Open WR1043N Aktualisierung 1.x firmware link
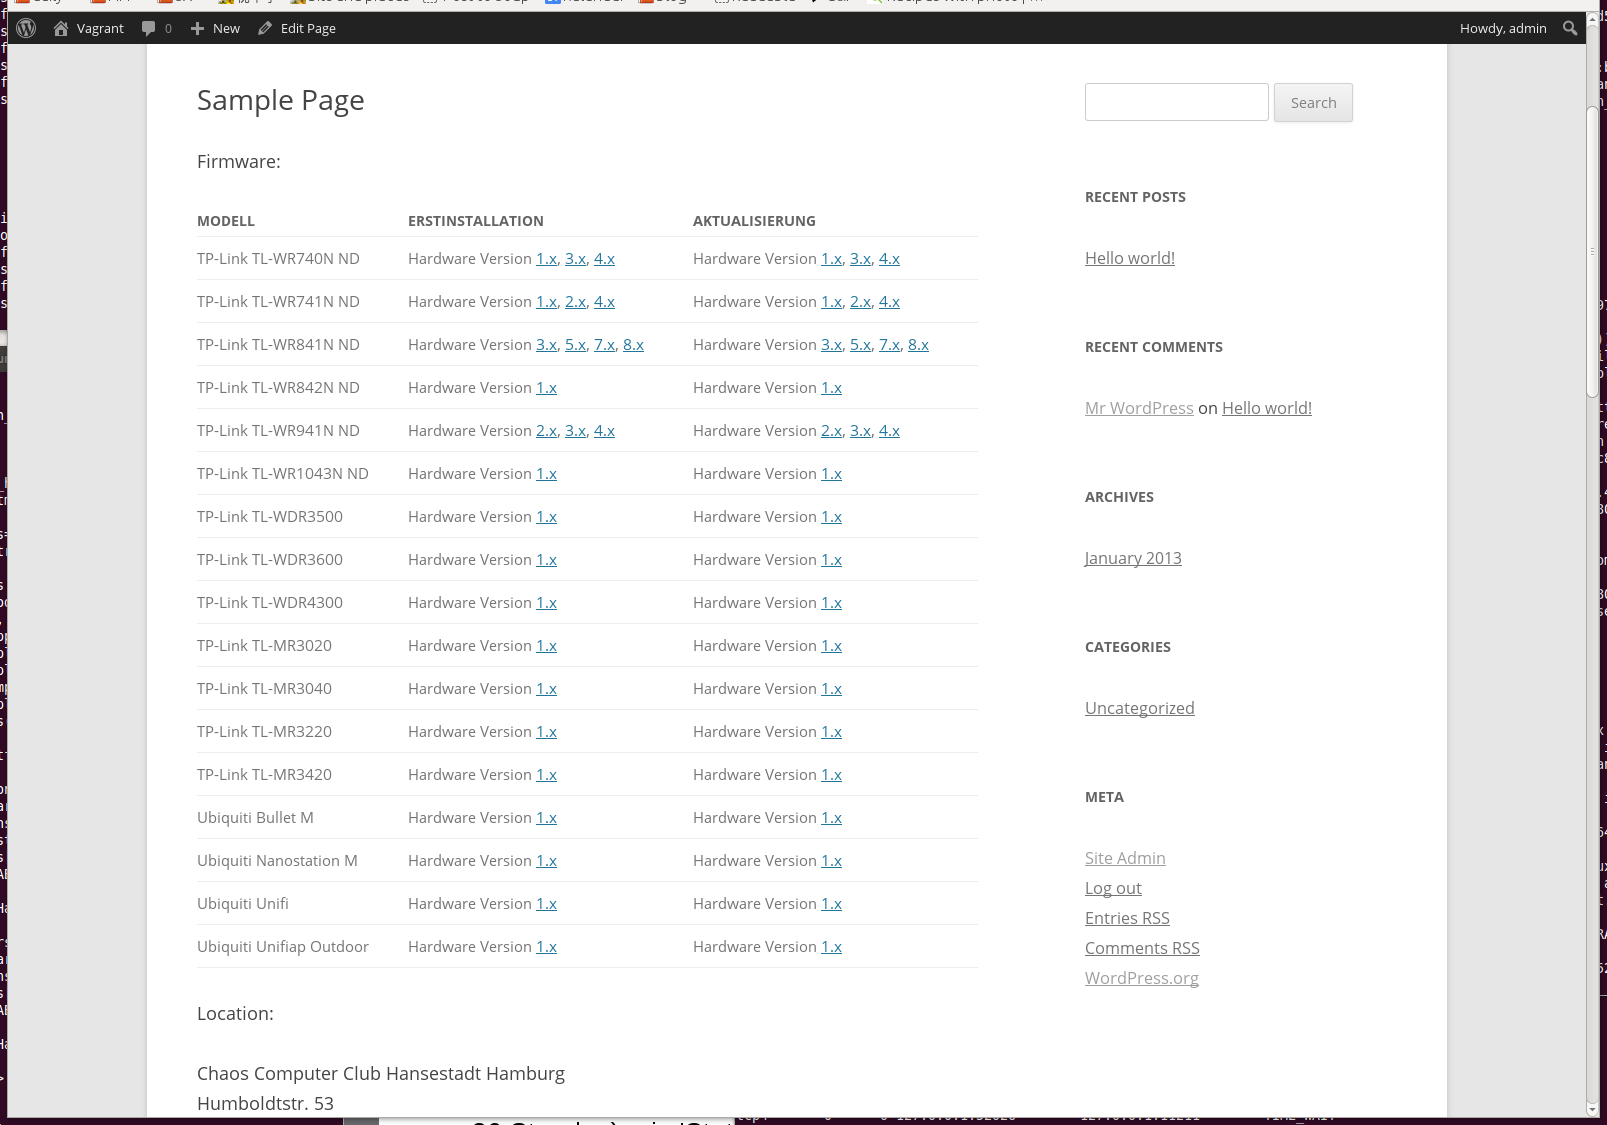The image size is (1607, 1125). [831, 474]
